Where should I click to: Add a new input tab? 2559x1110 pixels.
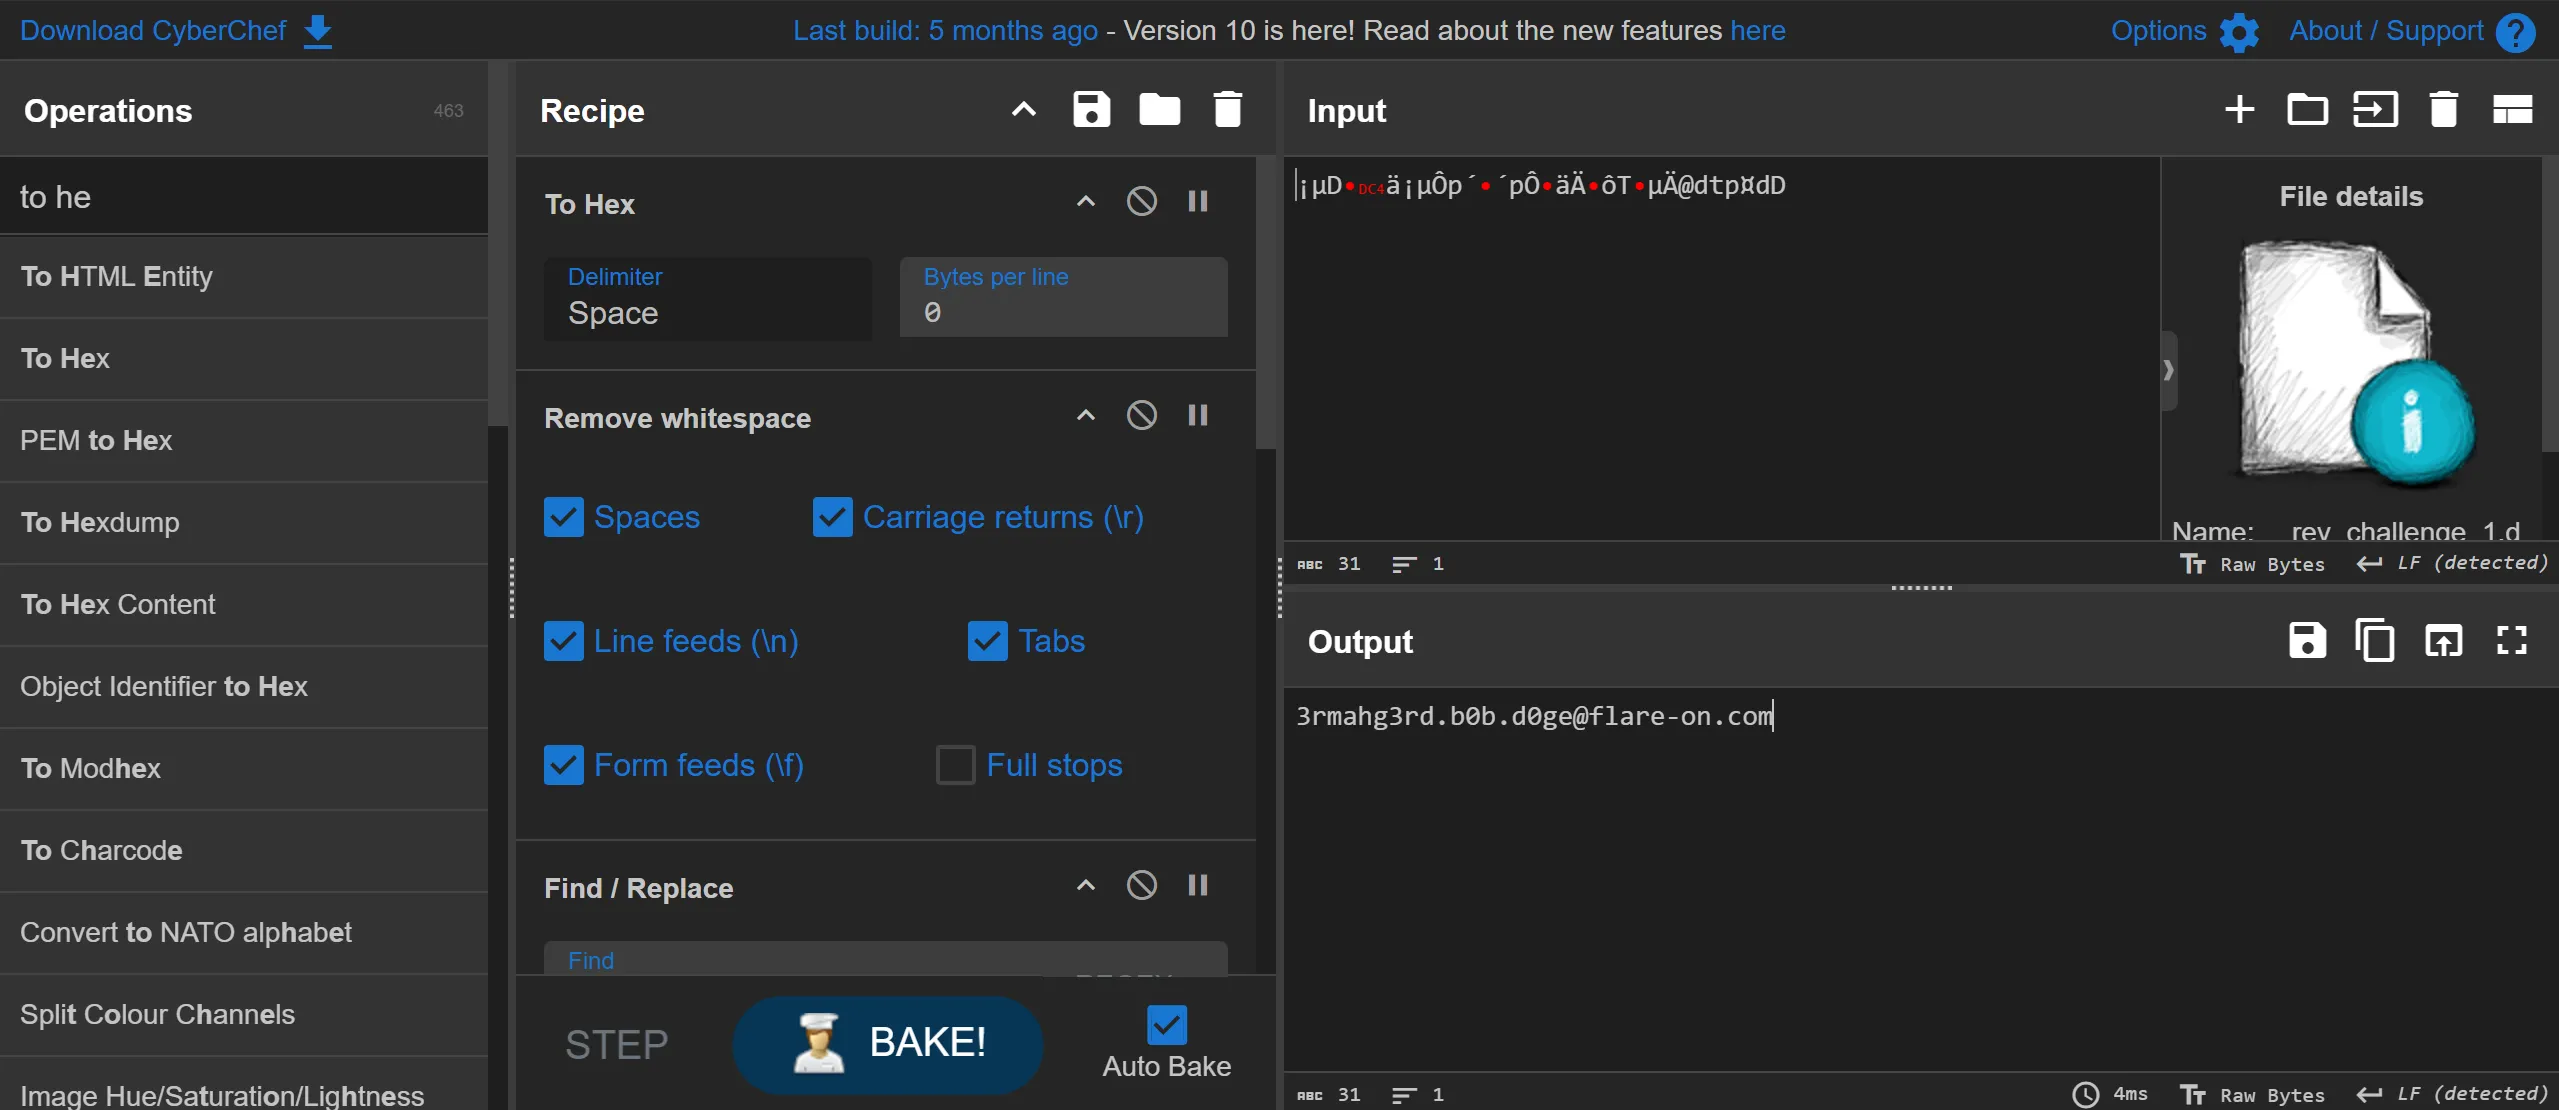tap(2239, 109)
